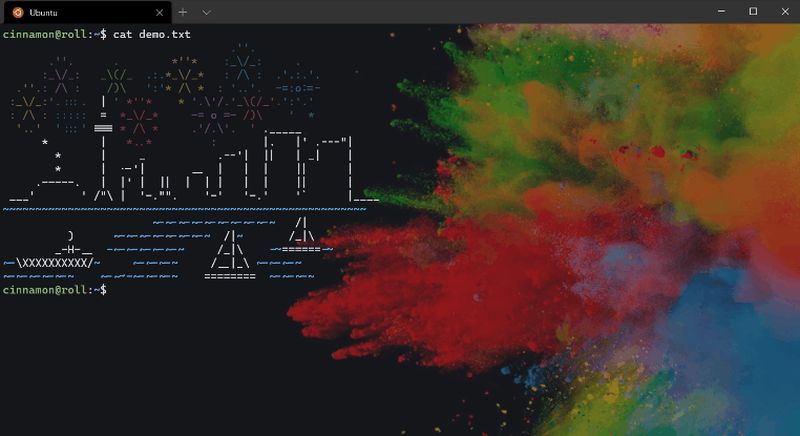
Task: Click the red firework burst art
Action: pos(139,121)
